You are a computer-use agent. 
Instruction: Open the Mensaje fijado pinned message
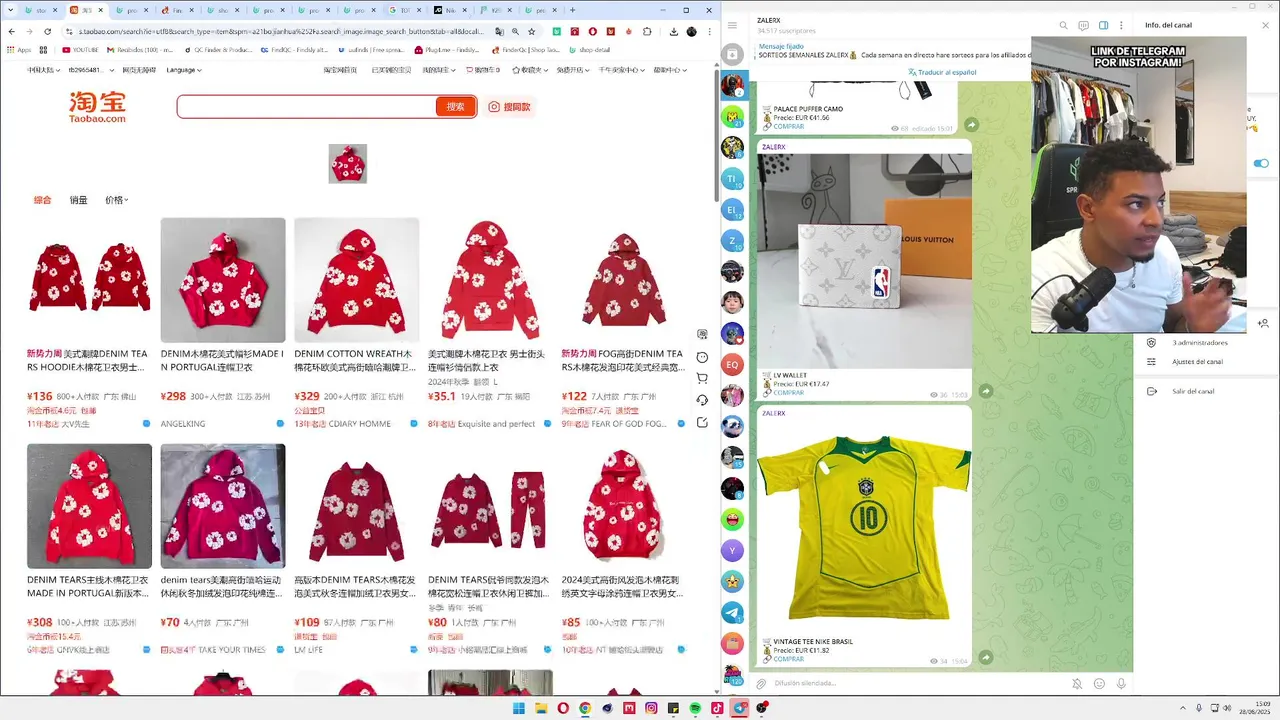(890, 51)
